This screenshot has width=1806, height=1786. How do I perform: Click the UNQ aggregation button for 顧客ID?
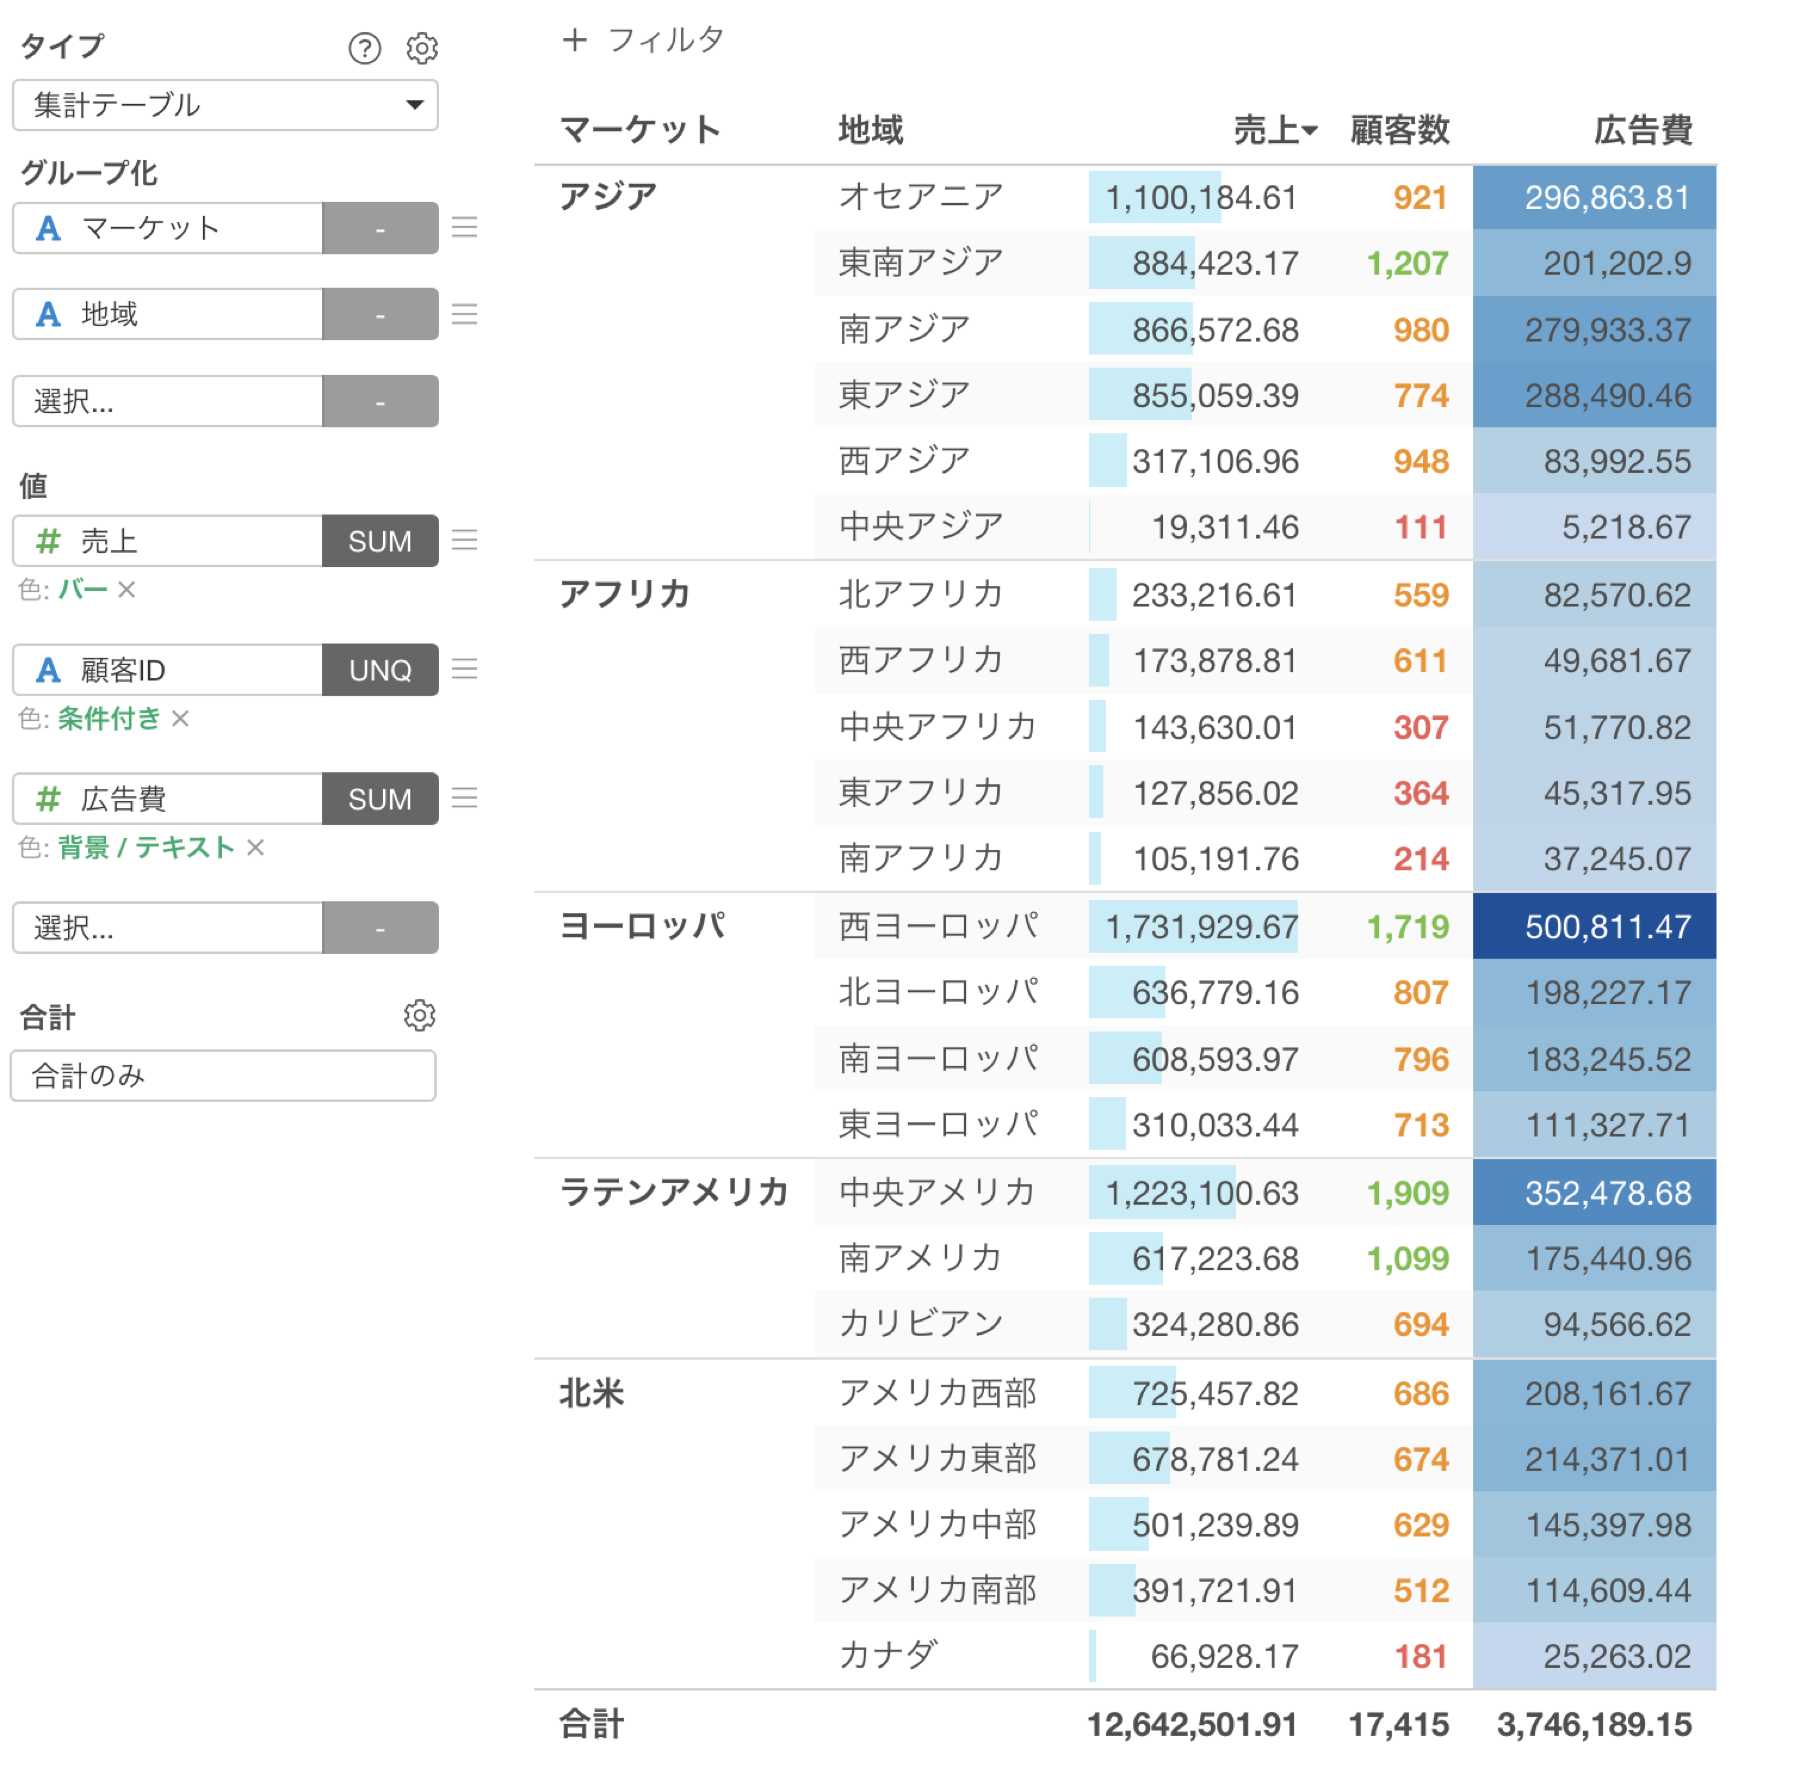tap(380, 669)
